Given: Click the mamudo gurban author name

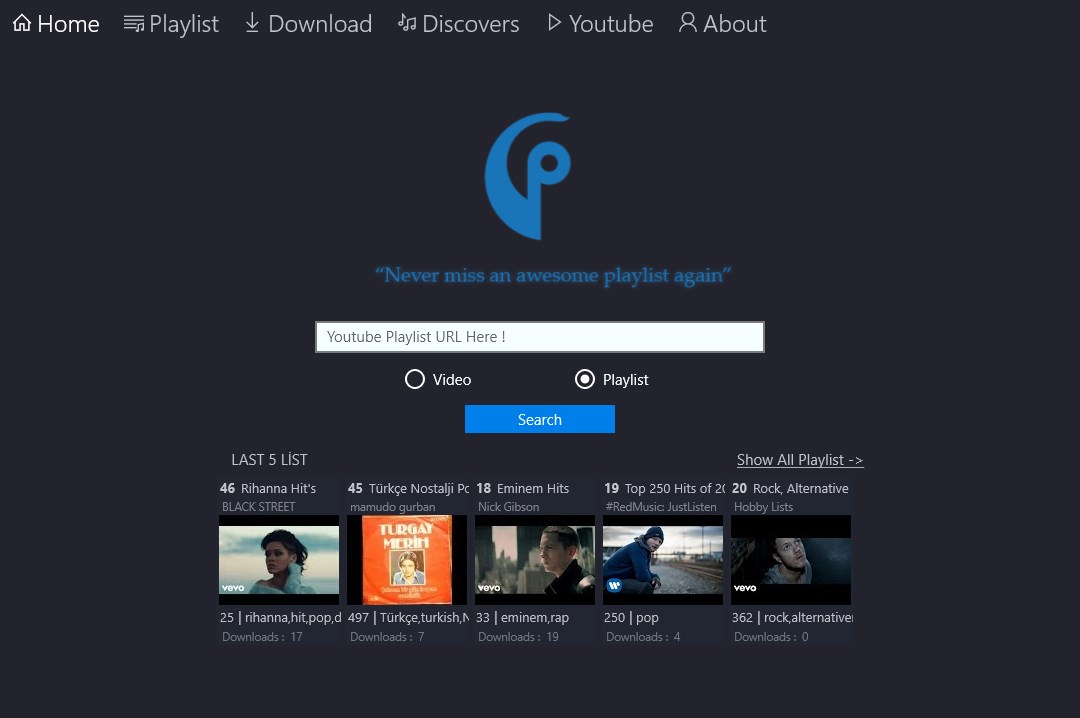Looking at the screenshot, I should pyautogui.click(x=393, y=506).
